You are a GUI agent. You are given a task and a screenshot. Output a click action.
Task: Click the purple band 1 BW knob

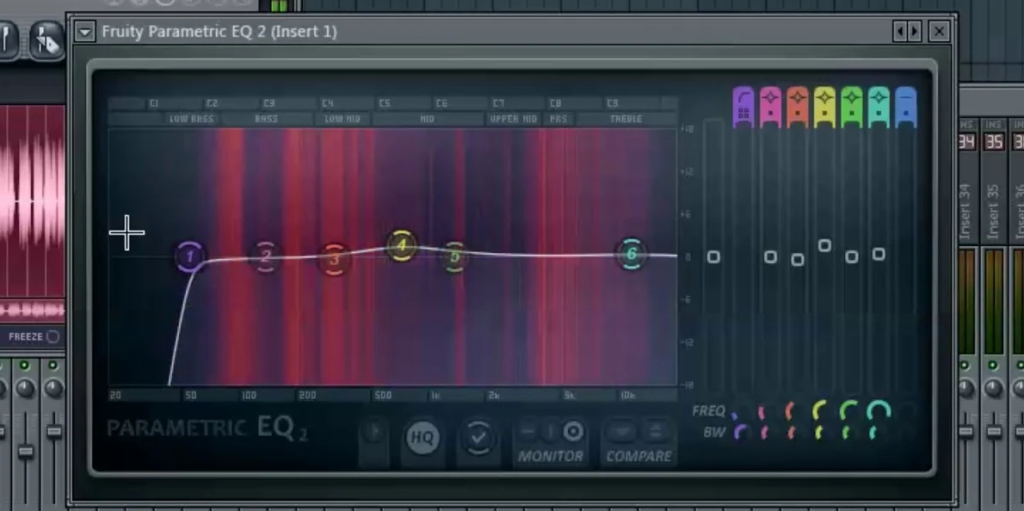pyautogui.click(x=741, y=432)
